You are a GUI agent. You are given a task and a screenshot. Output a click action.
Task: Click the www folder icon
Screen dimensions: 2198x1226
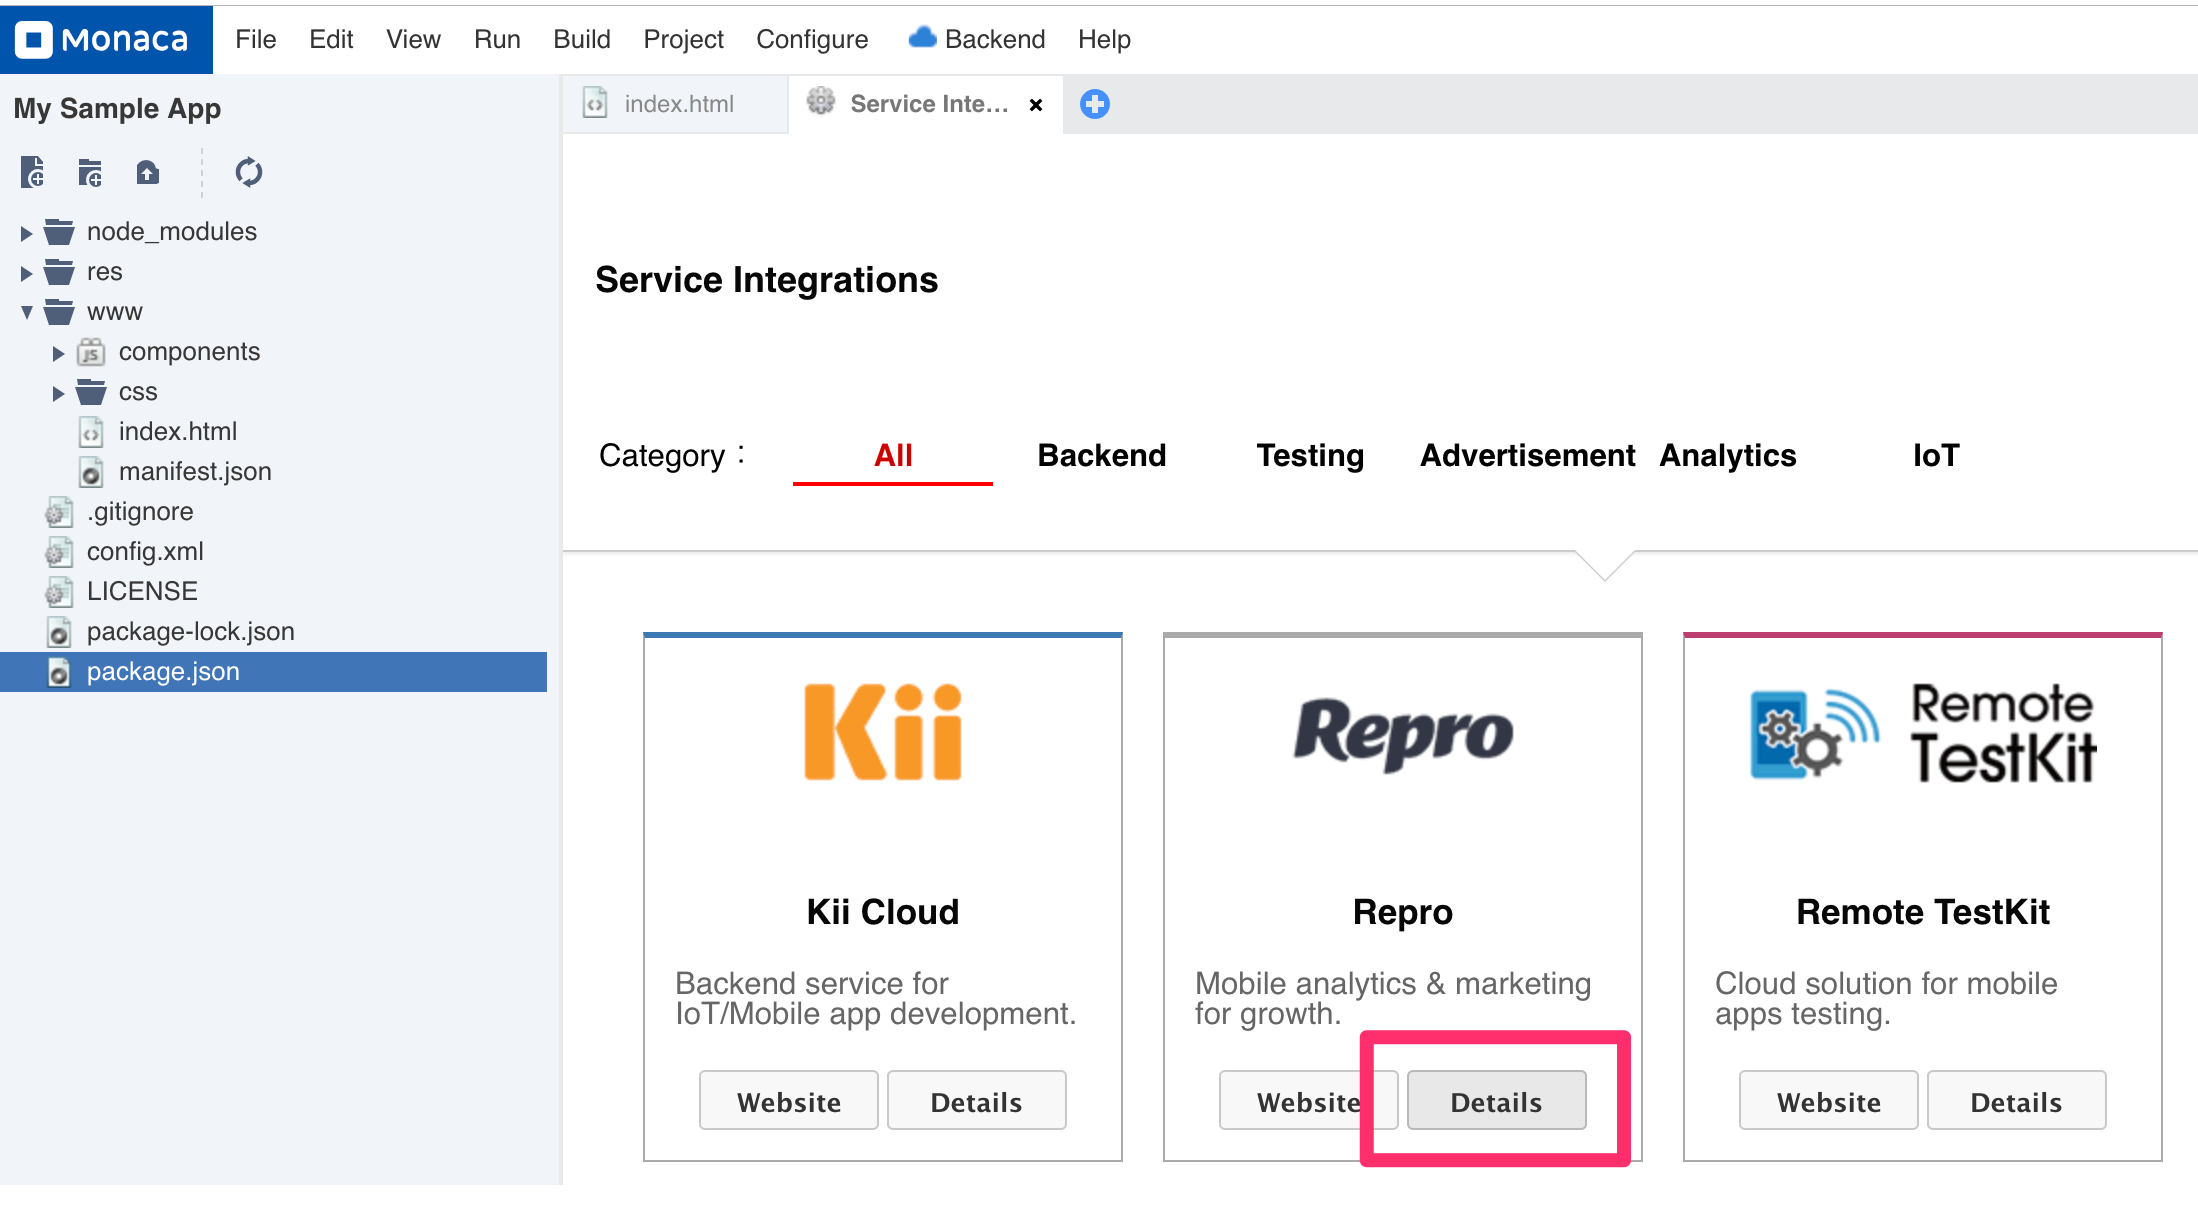59,312
